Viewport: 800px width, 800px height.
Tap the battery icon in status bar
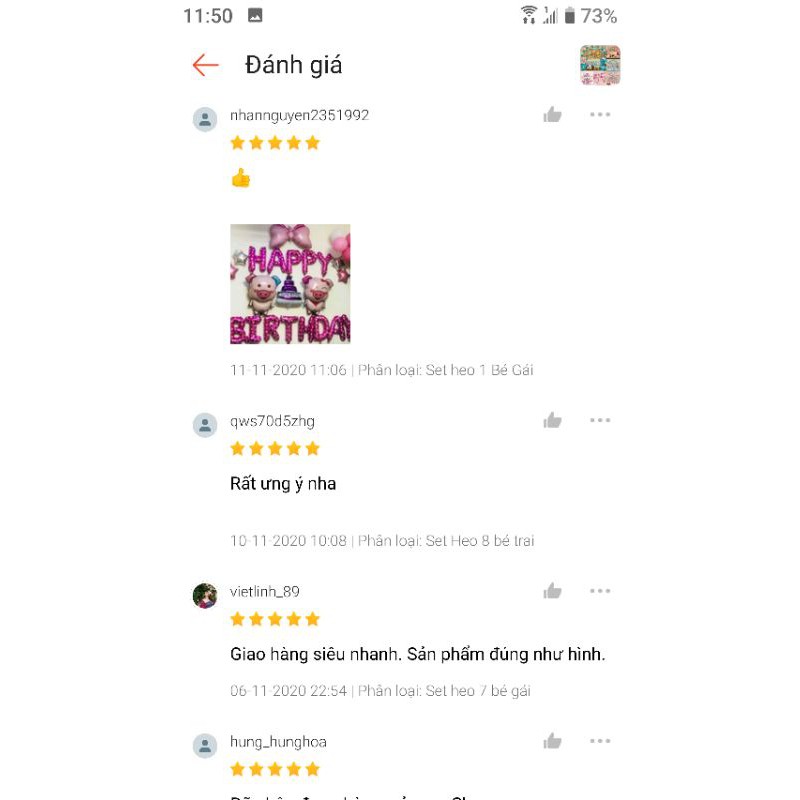[570, 15]
